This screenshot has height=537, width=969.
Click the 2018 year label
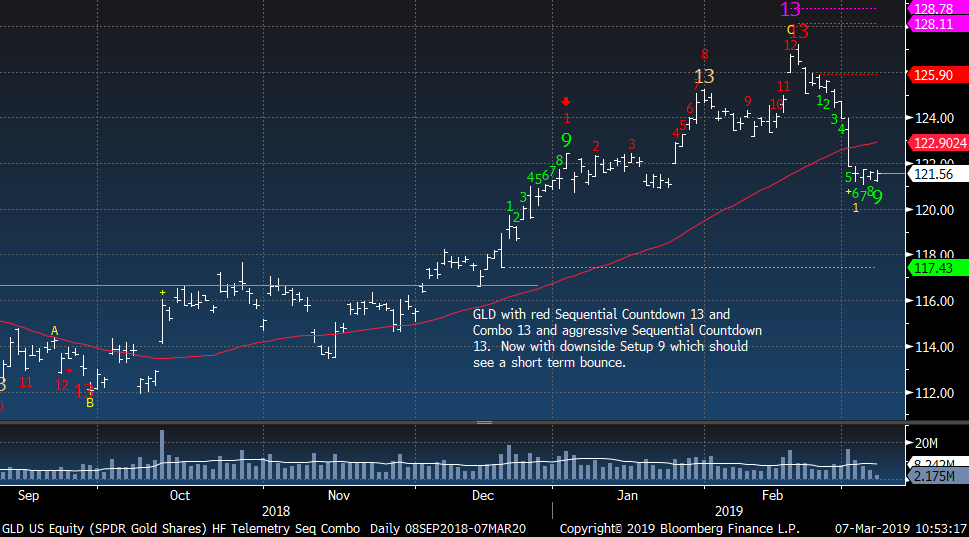click(276, 512)
